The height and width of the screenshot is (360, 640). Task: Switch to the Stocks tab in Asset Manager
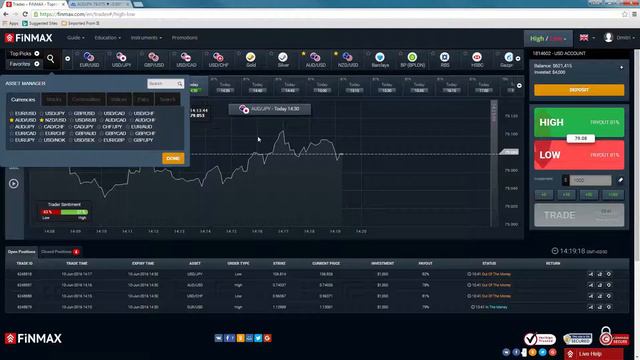(x=53, y=100)
